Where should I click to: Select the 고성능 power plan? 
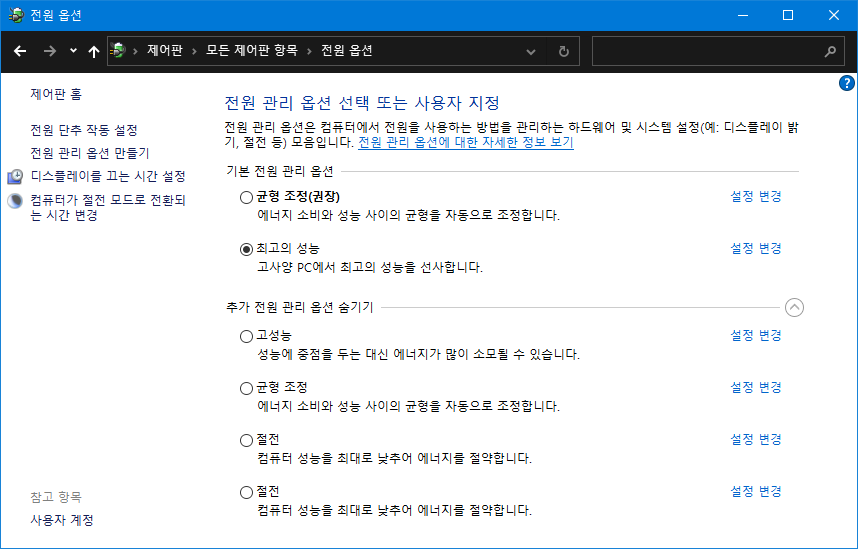pos(247,336)
